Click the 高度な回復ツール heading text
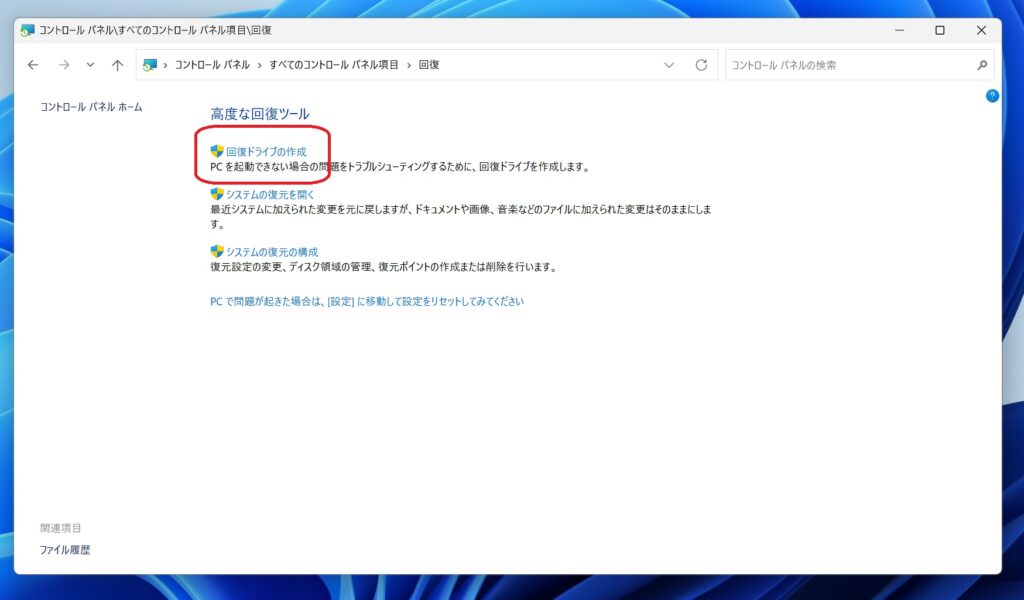The width and height of the screenshot is (1024, 600). 260,114
